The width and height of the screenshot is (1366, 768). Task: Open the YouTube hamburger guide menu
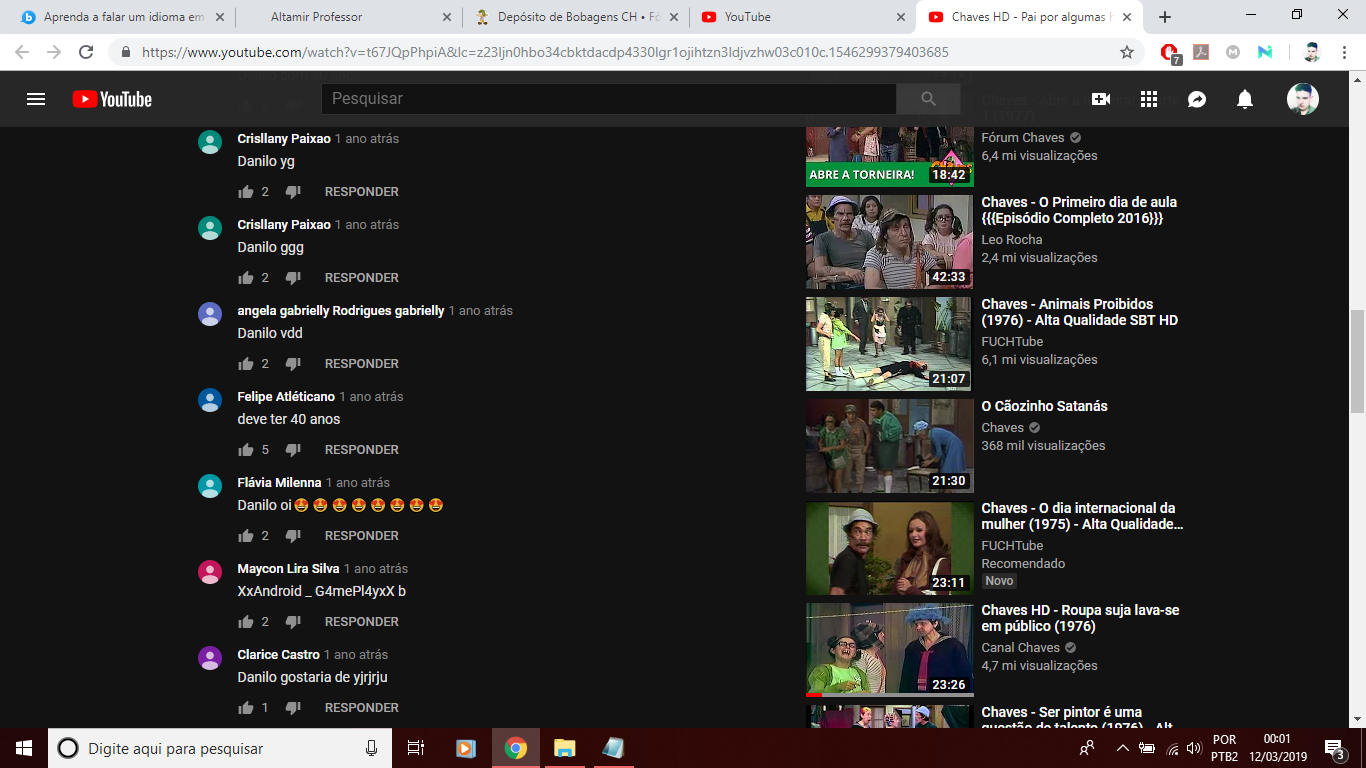point(36,99)
